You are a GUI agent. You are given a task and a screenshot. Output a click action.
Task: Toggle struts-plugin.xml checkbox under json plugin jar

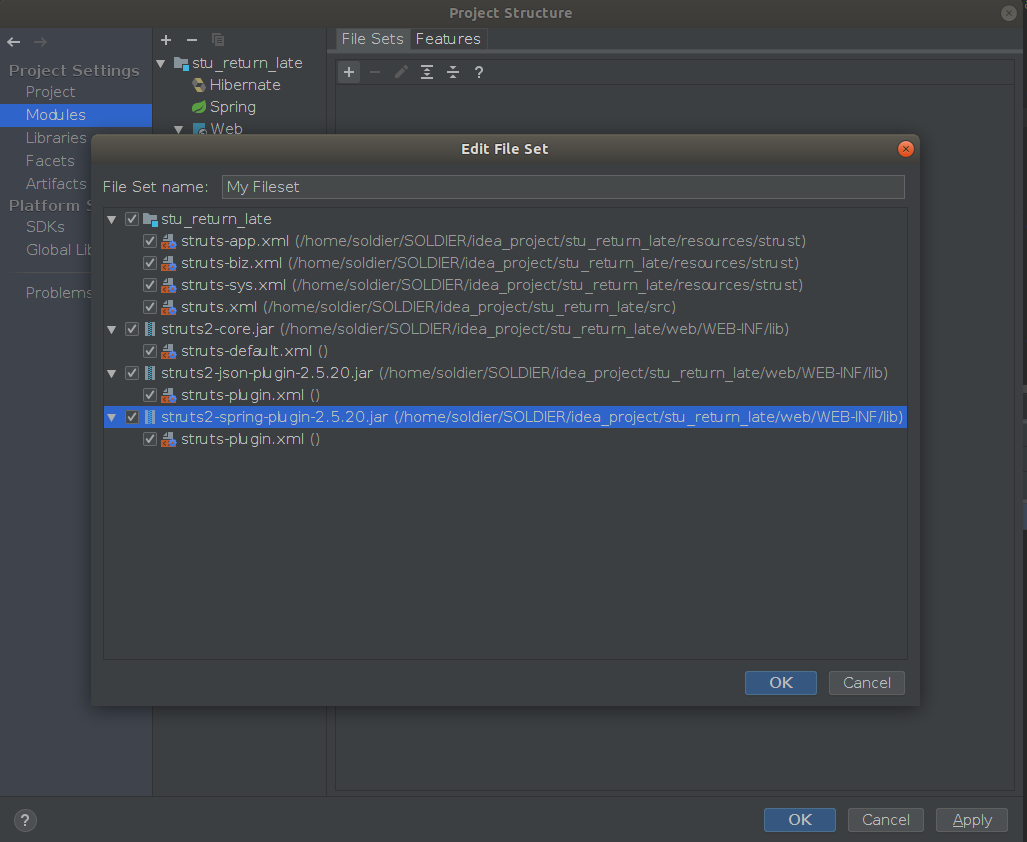150,395
